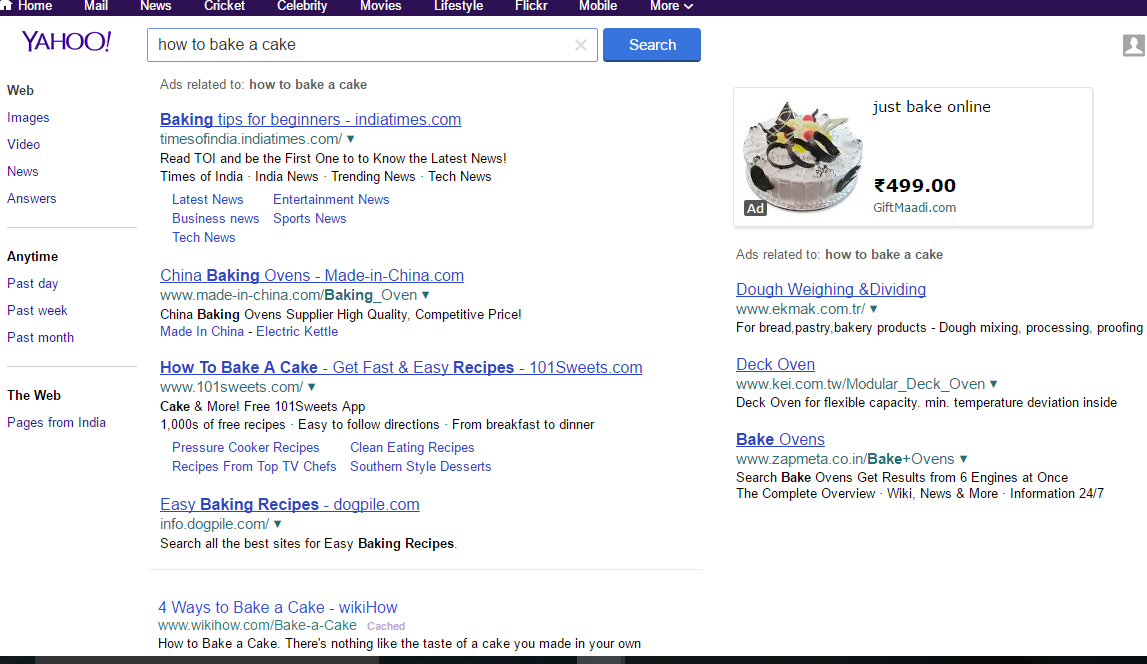Clear the search box with the X icon
1147x664 pixels.
581,45
